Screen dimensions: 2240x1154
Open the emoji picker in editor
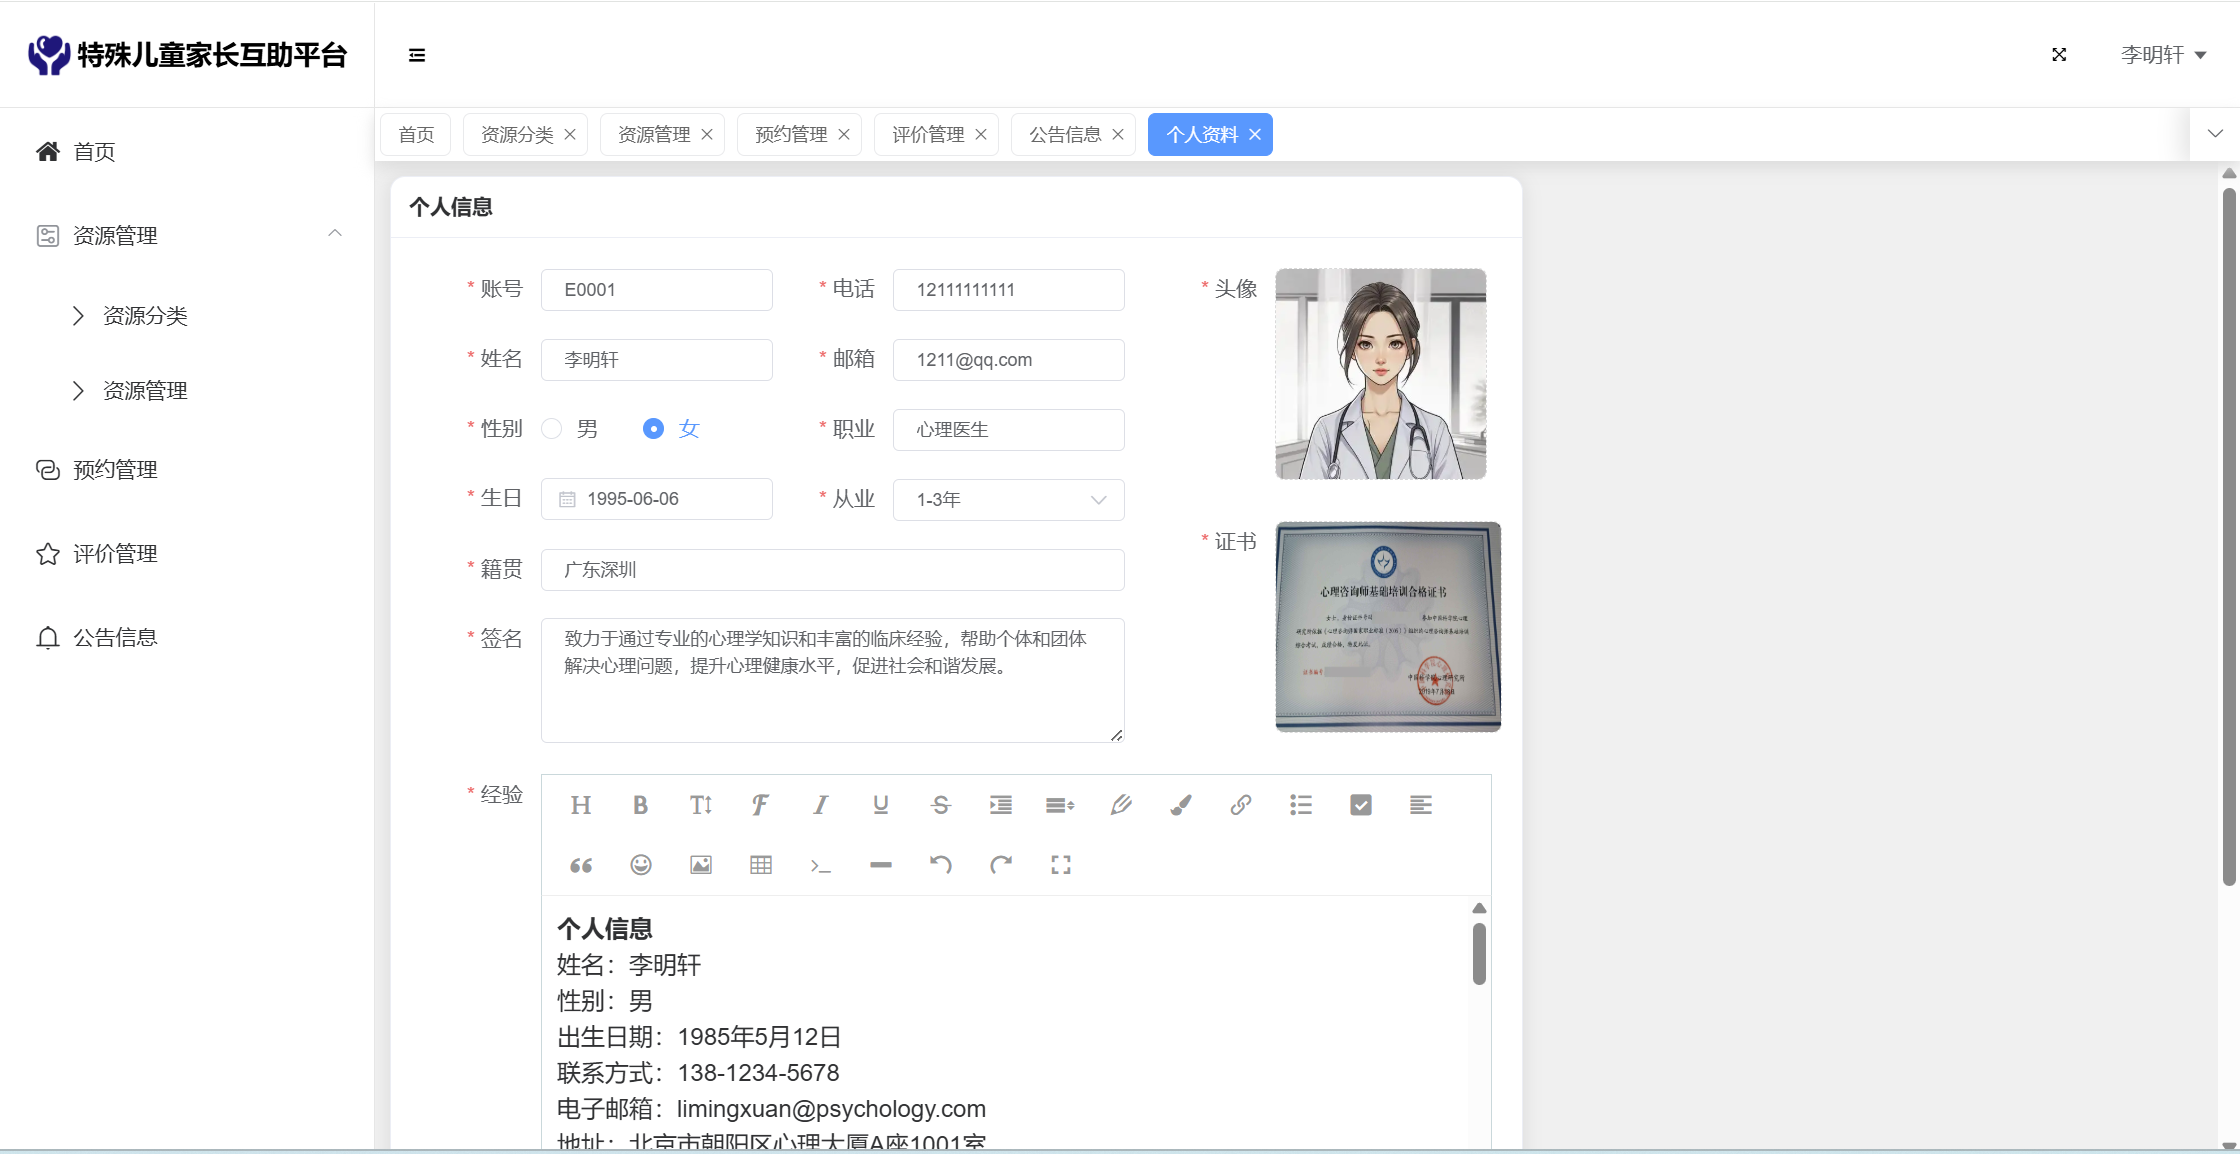(x=641, y=865)
